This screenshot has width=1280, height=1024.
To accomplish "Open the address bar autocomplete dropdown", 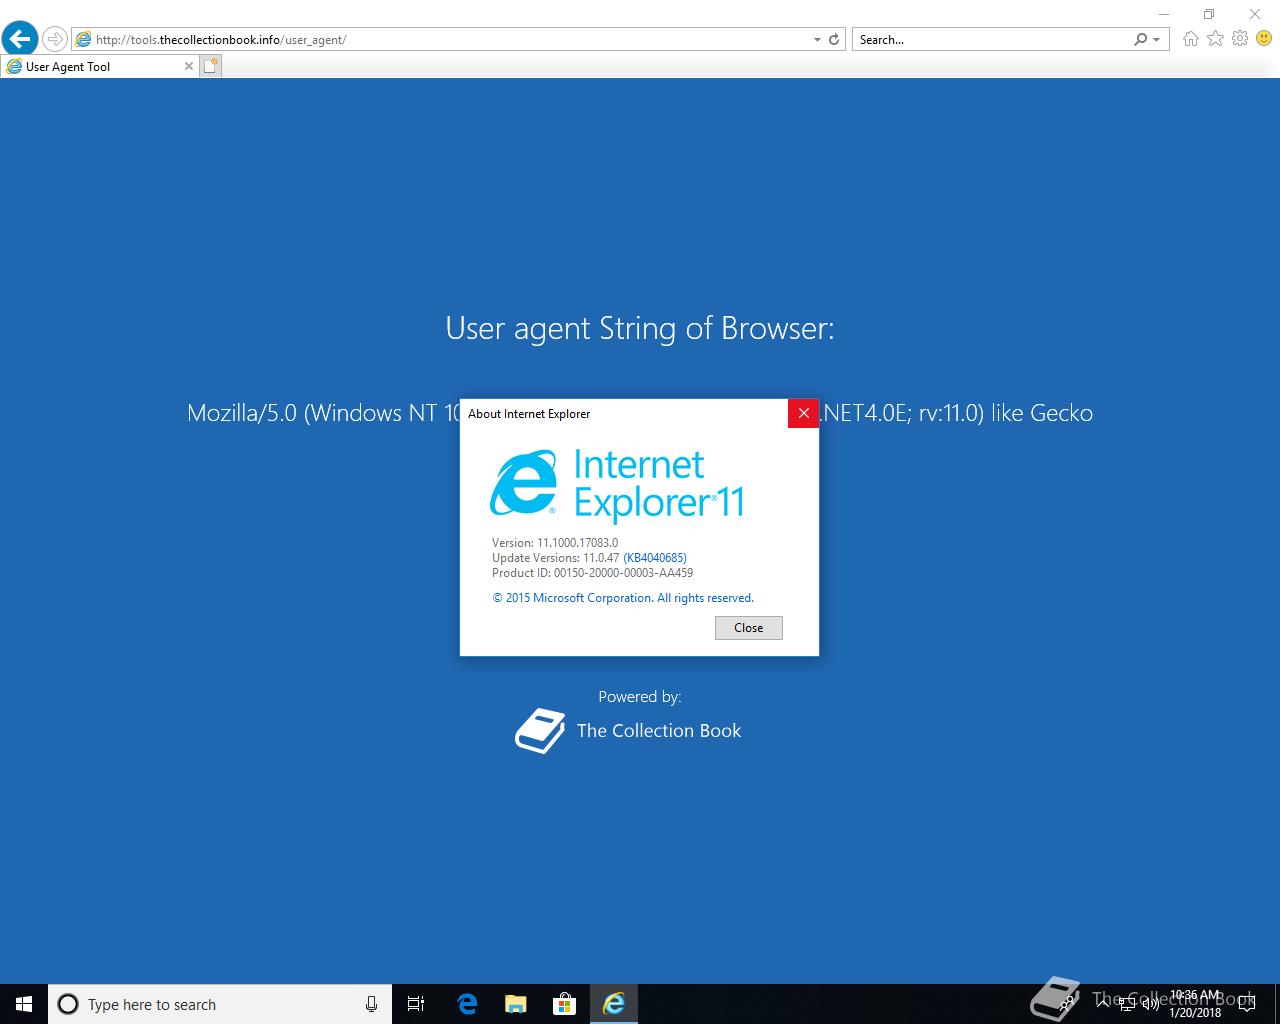I will click(818, 40).
